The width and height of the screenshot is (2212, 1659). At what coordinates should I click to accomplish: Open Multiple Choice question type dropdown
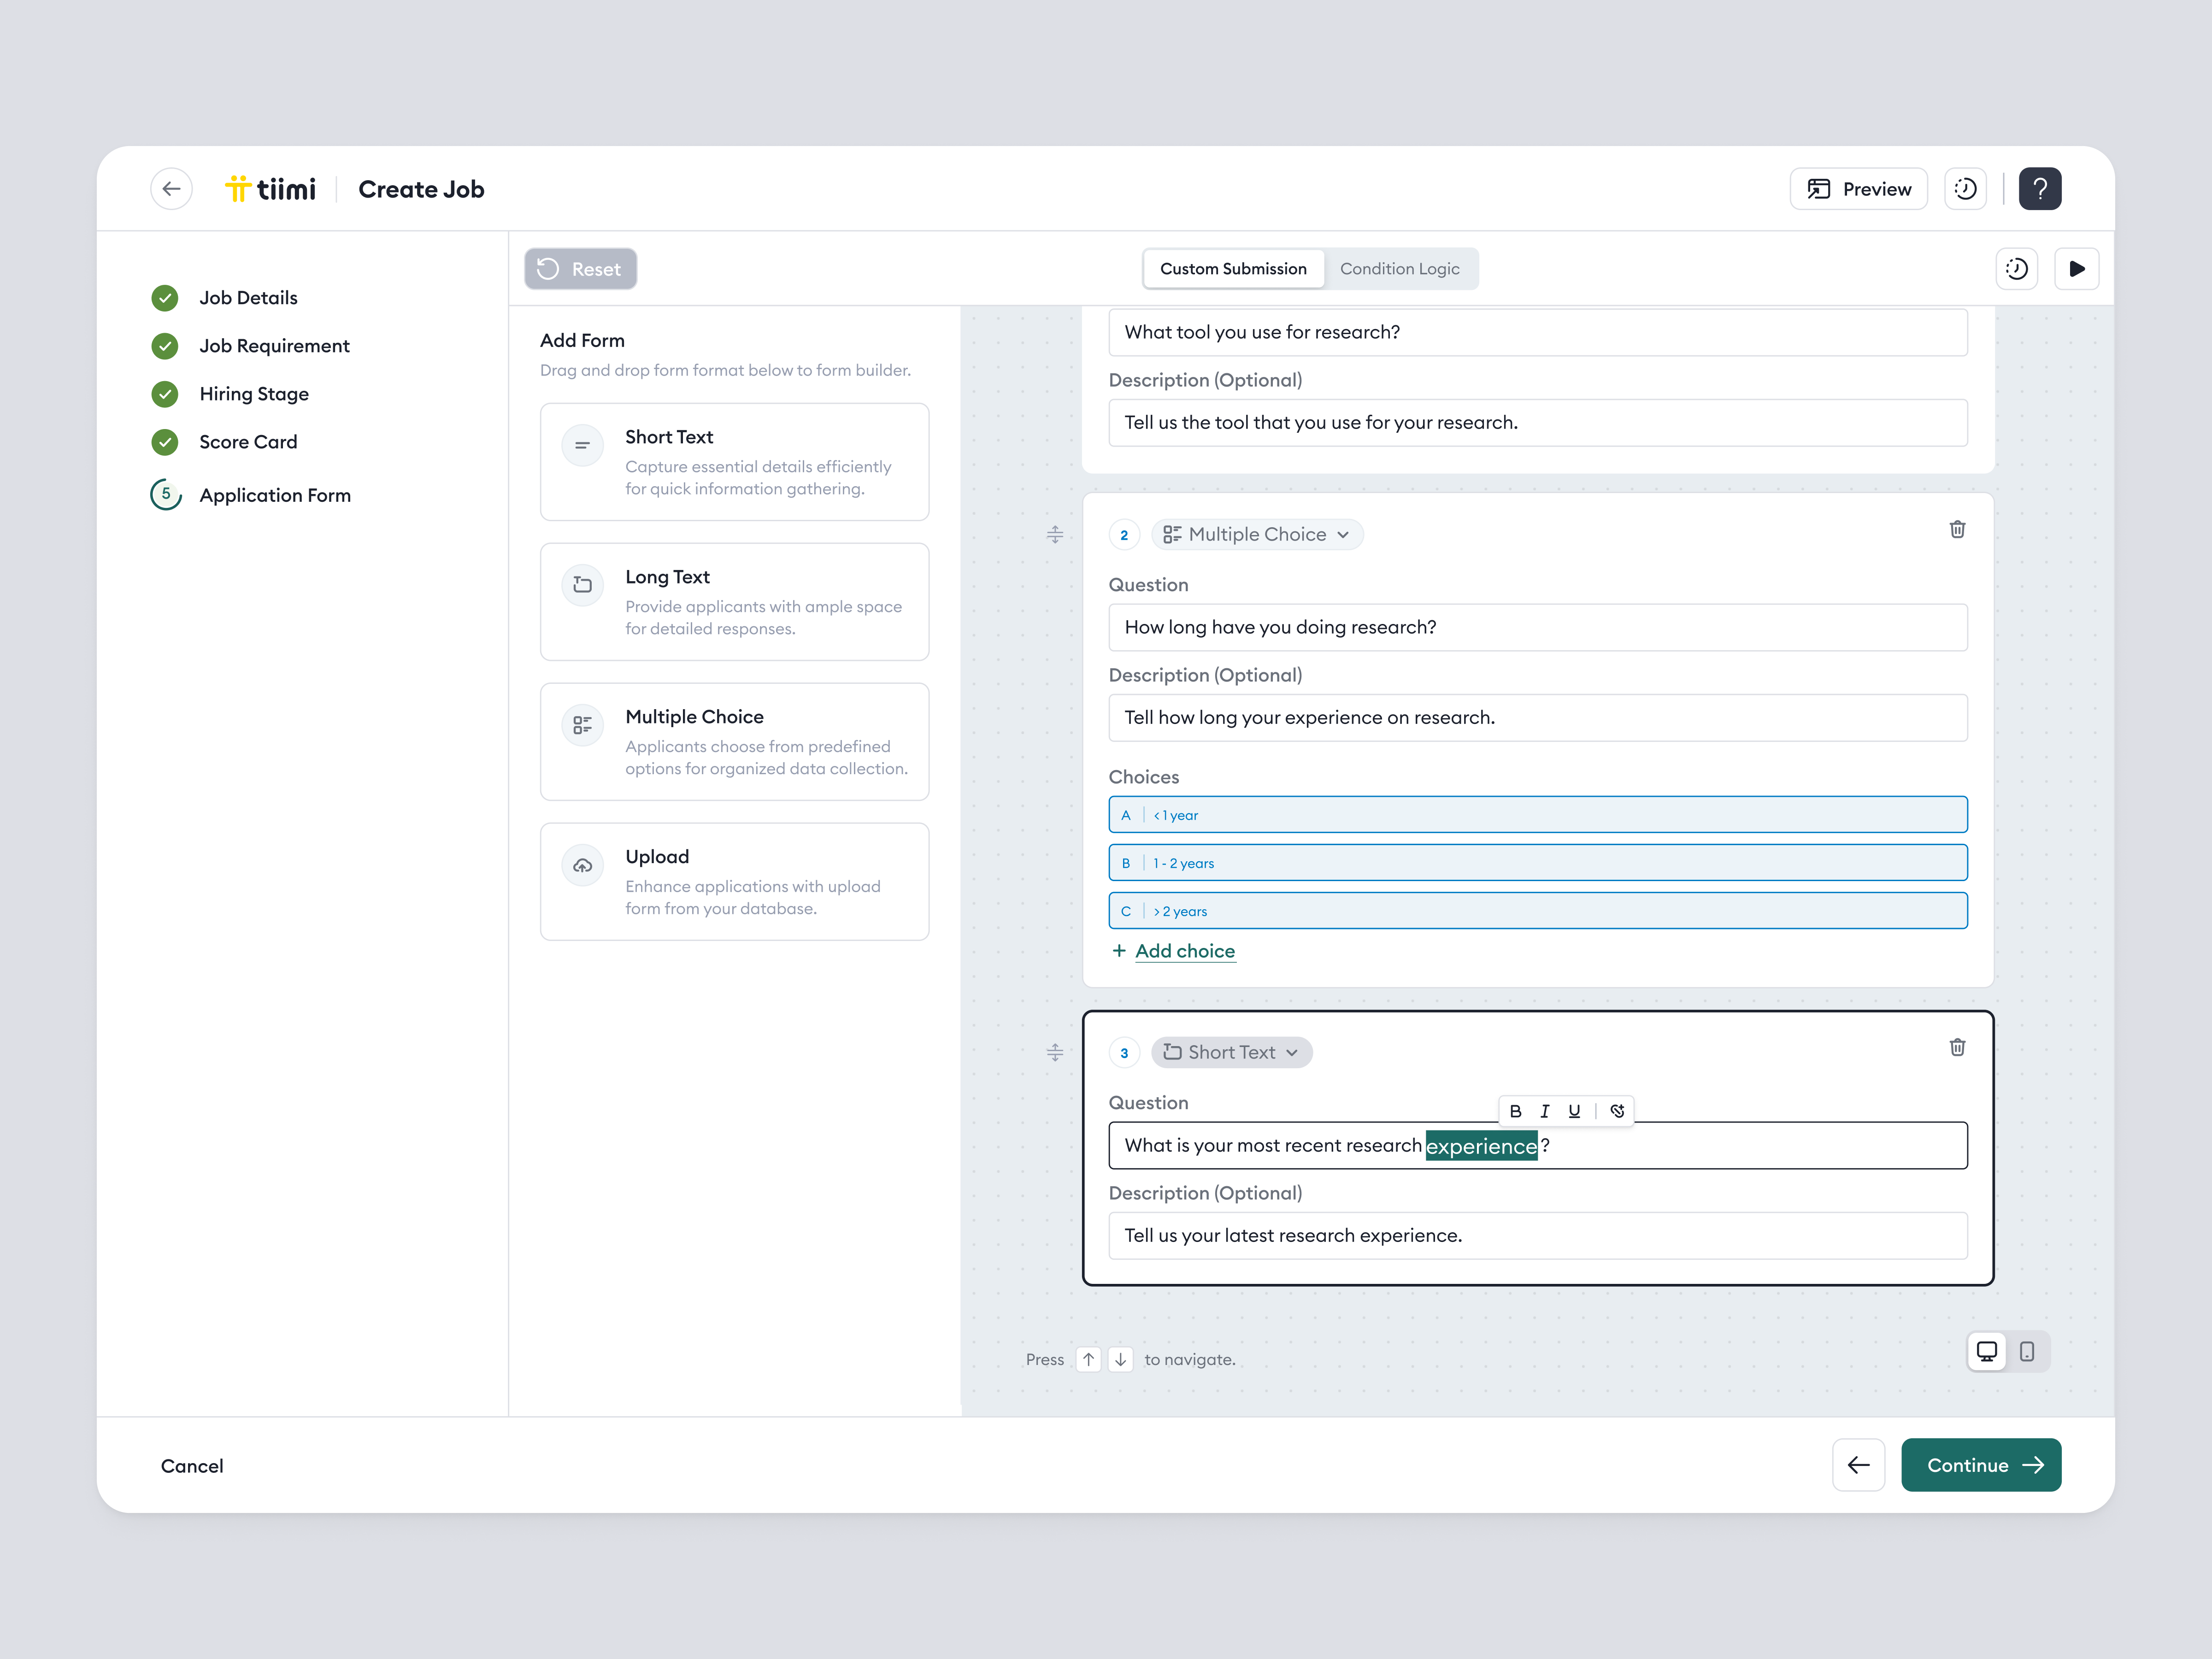[x=1257, y=534]
